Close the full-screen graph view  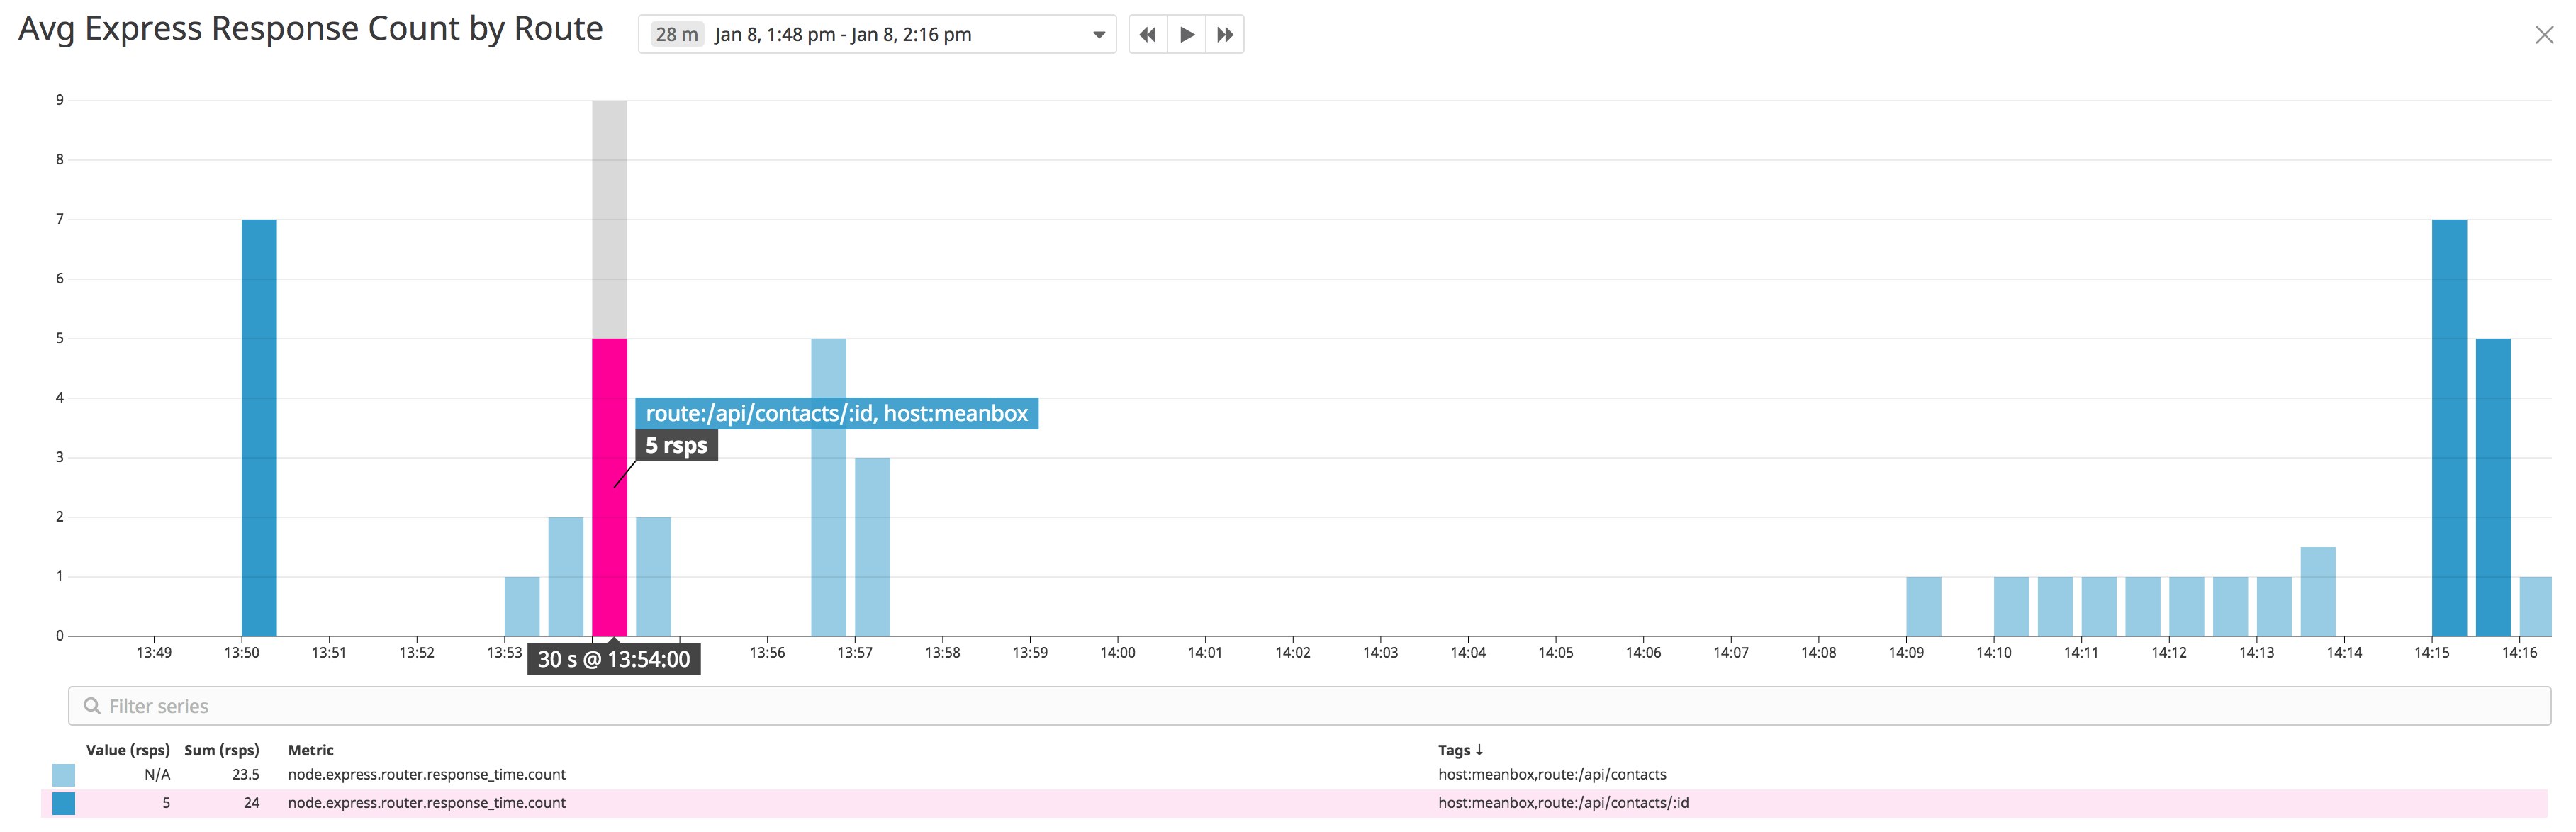pyautogui.click(x=2545, y=35)
